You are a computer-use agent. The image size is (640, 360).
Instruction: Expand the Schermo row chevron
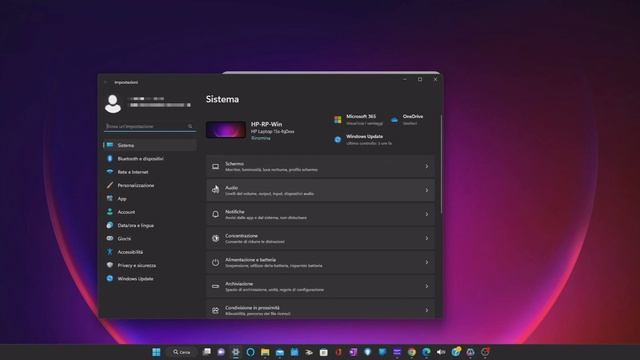point(427,167)
